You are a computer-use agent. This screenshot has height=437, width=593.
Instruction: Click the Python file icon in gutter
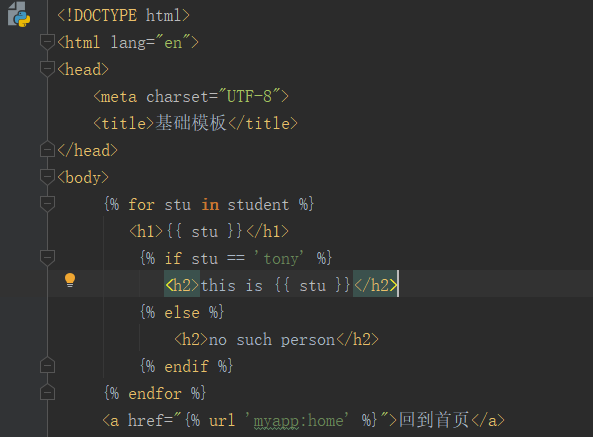tap(19, 14)
